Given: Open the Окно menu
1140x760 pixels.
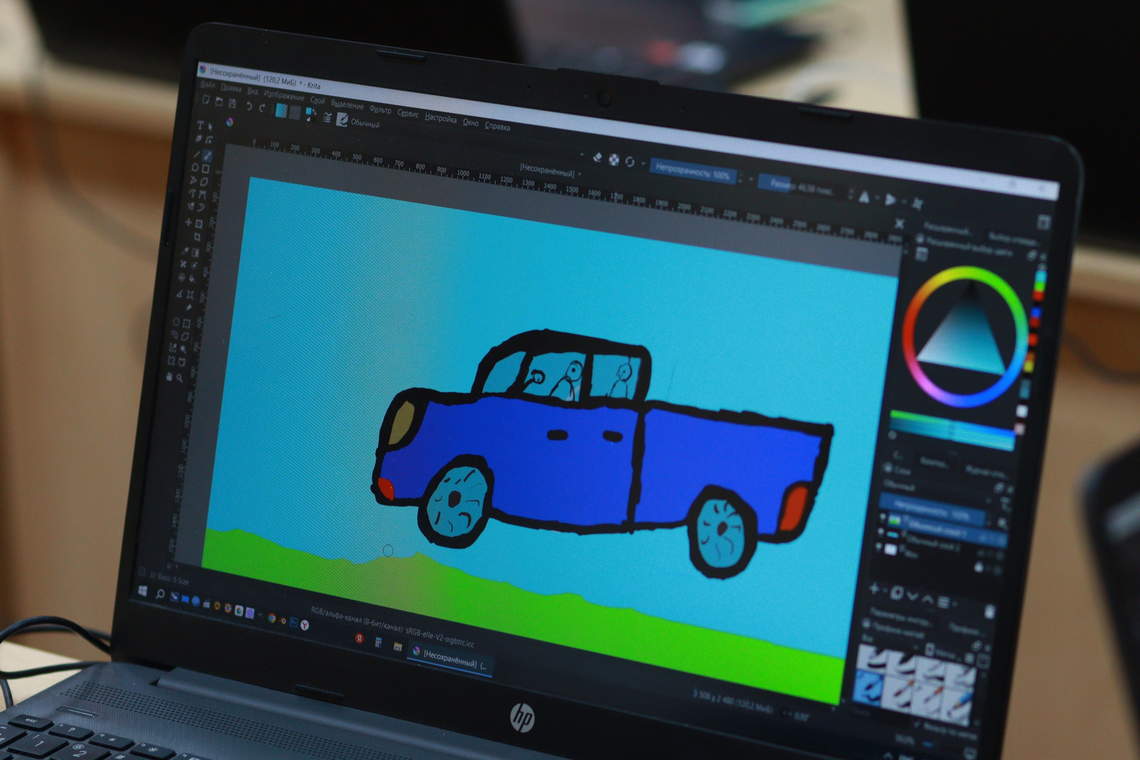Looking at the screenshot, I should tap(470, 122).
